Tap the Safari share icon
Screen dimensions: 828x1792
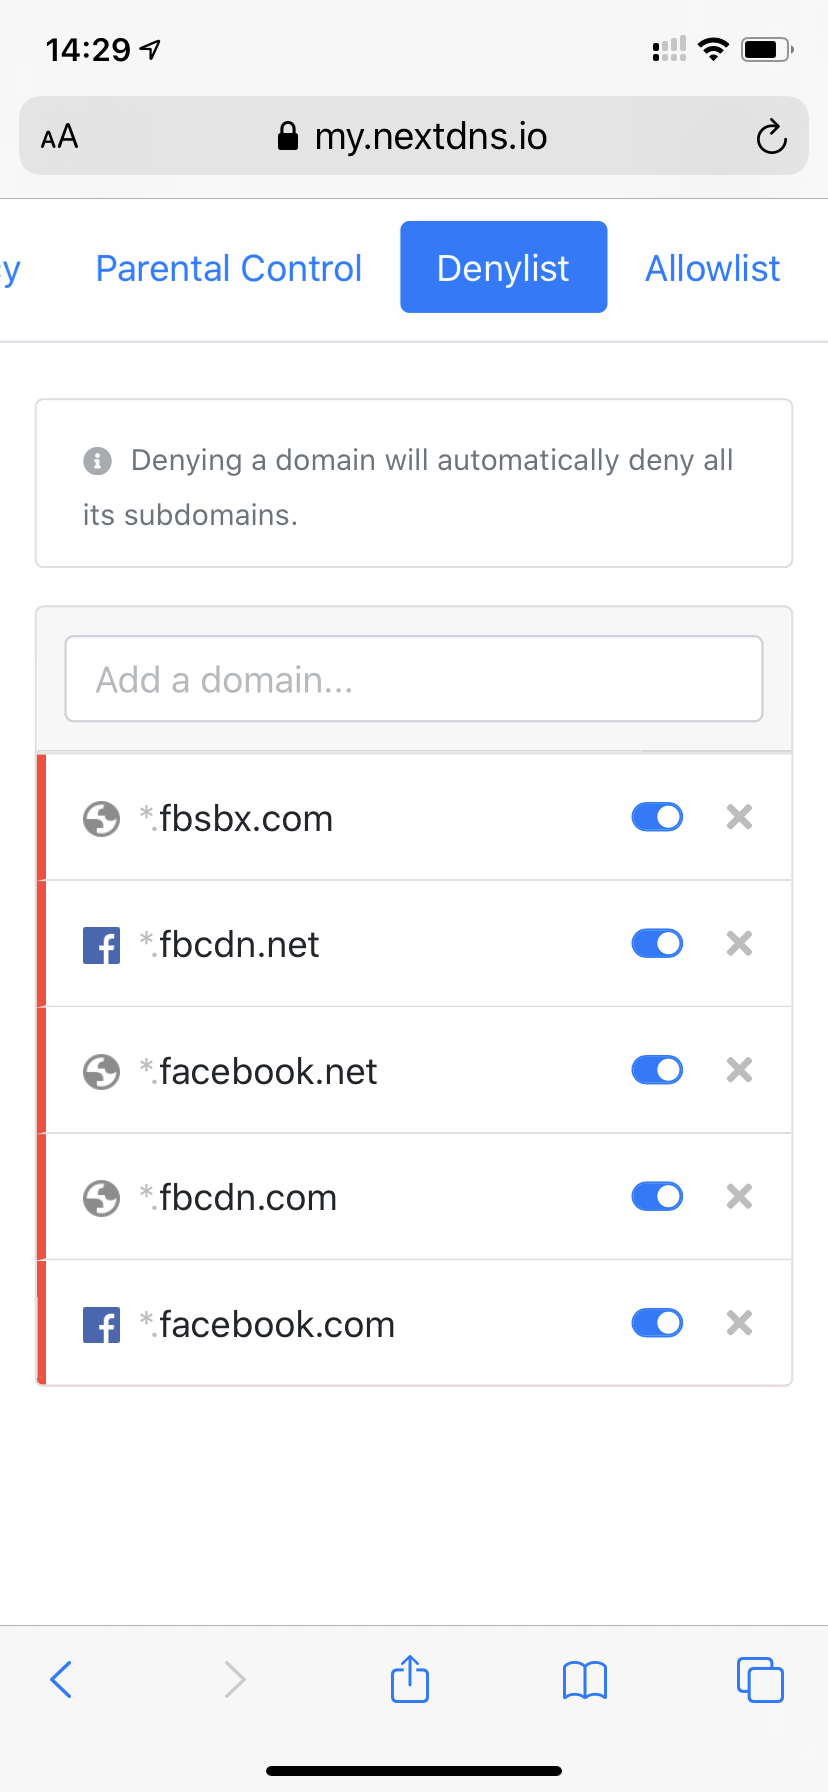(410, 1679)
